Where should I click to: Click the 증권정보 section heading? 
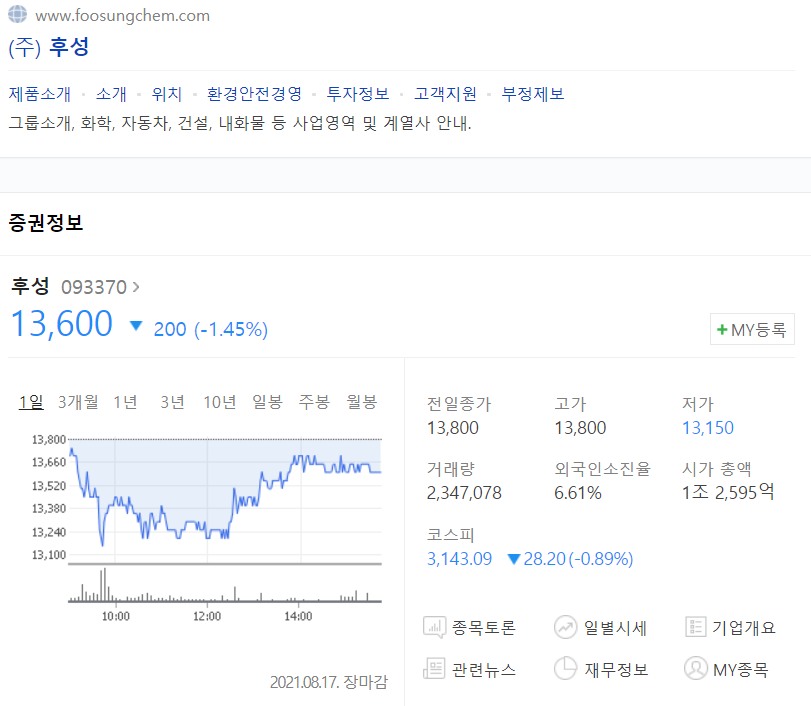click(x=46, y=223)
